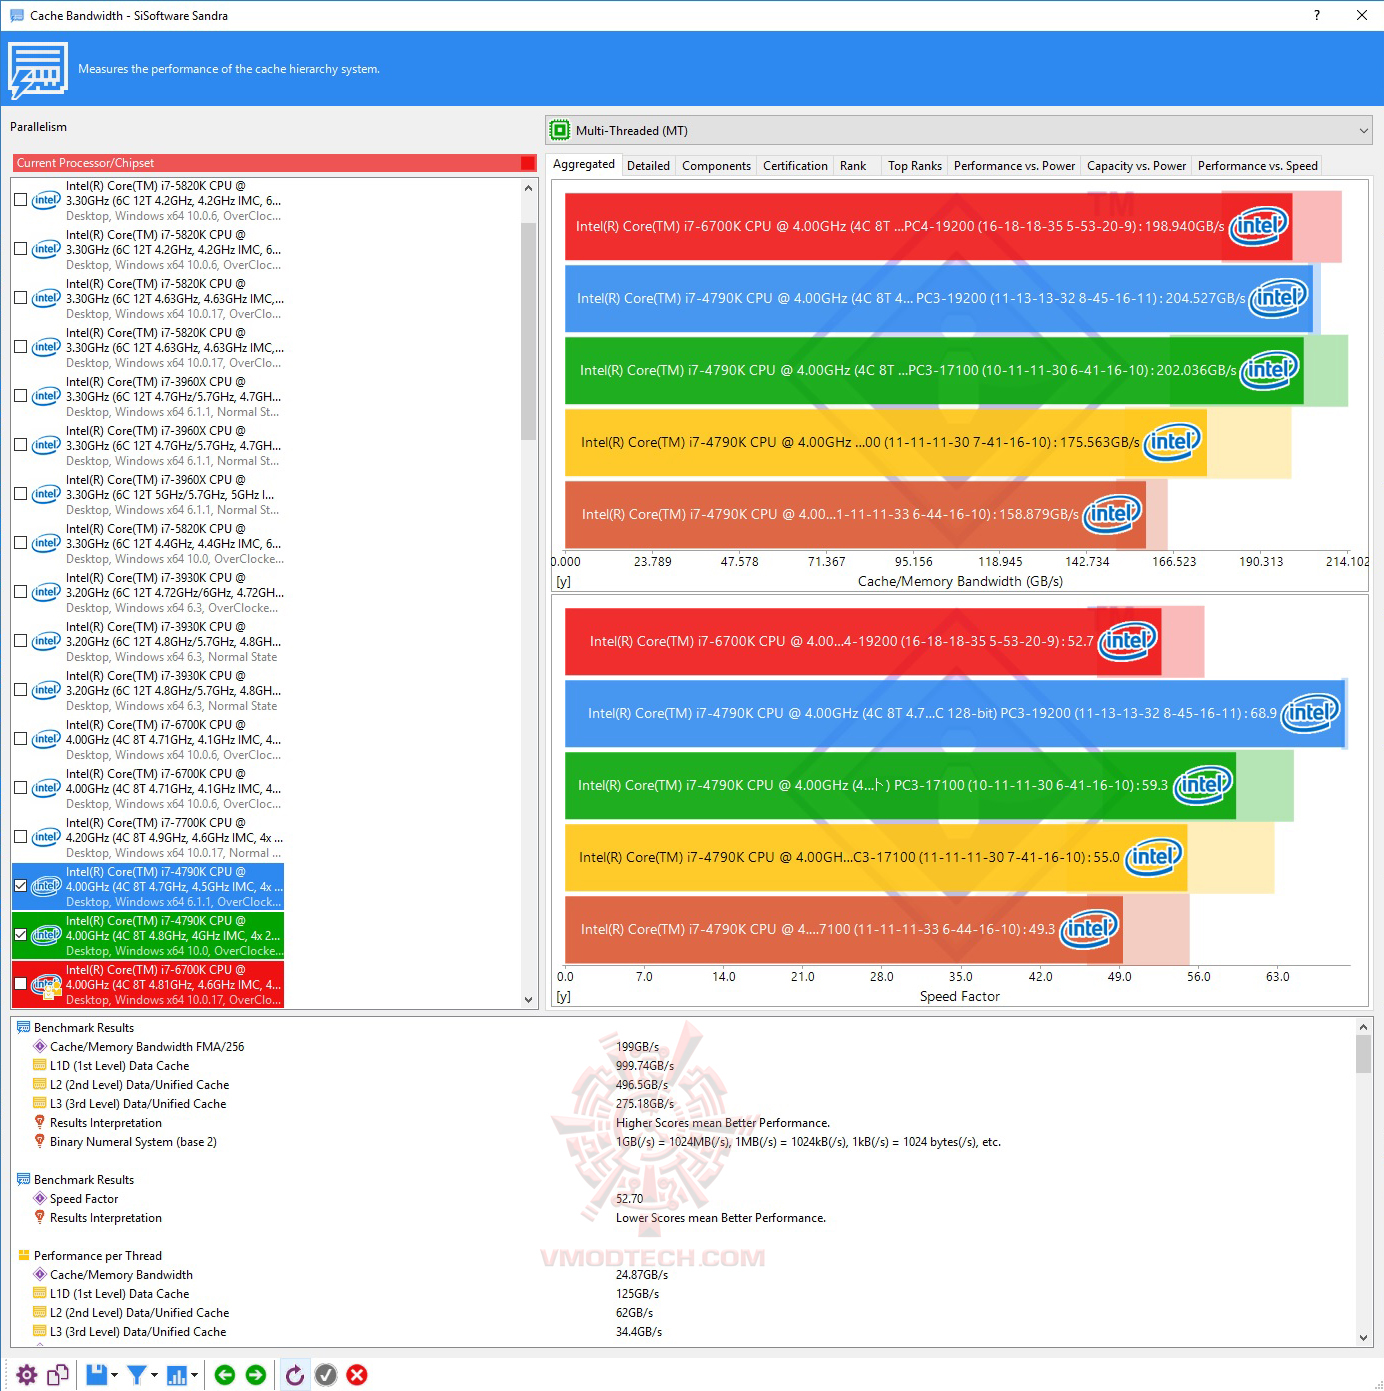Click the purple refresh arrow icon
1384x1391 pixels.
294,1375
